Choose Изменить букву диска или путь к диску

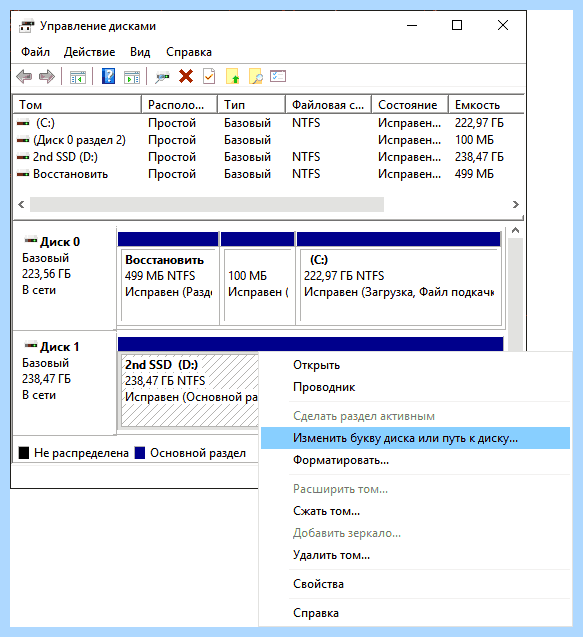[x=415, y=438]
